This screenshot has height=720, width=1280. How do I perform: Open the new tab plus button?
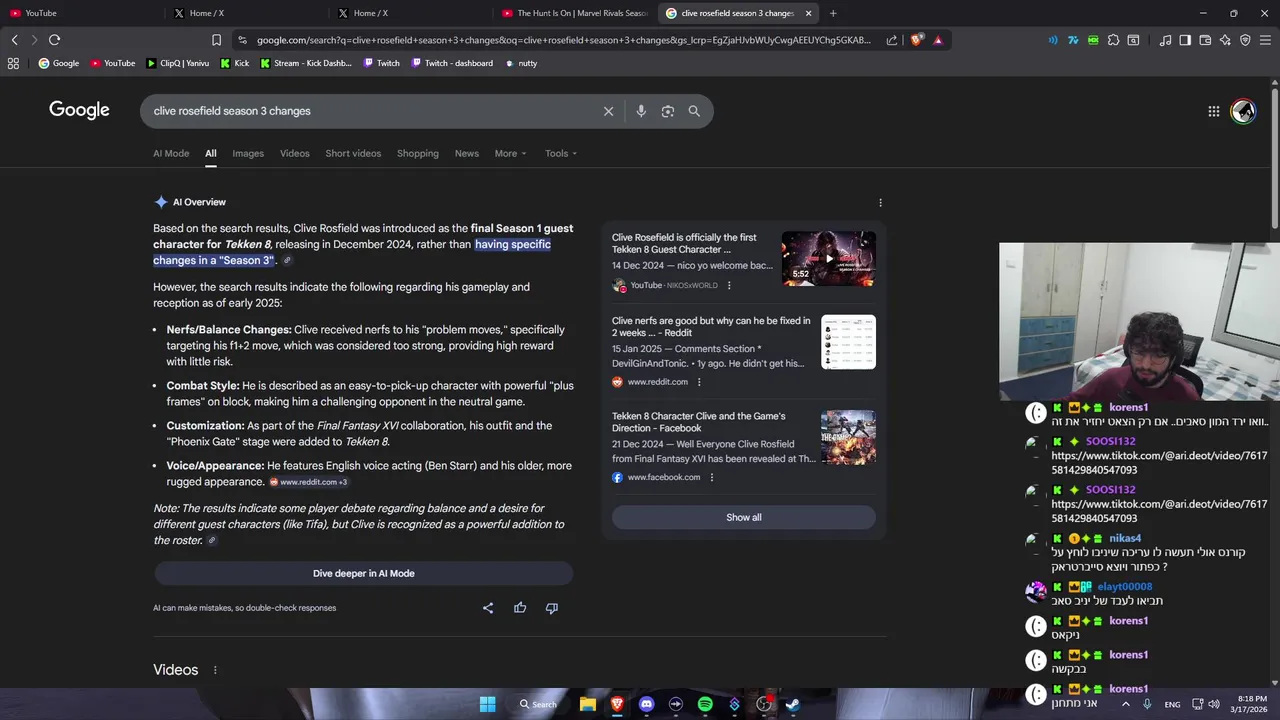tap(833, 13)
